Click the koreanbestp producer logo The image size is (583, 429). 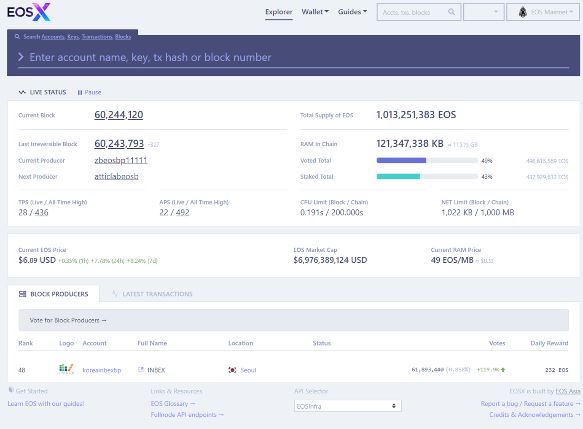(x=66, y=369)
